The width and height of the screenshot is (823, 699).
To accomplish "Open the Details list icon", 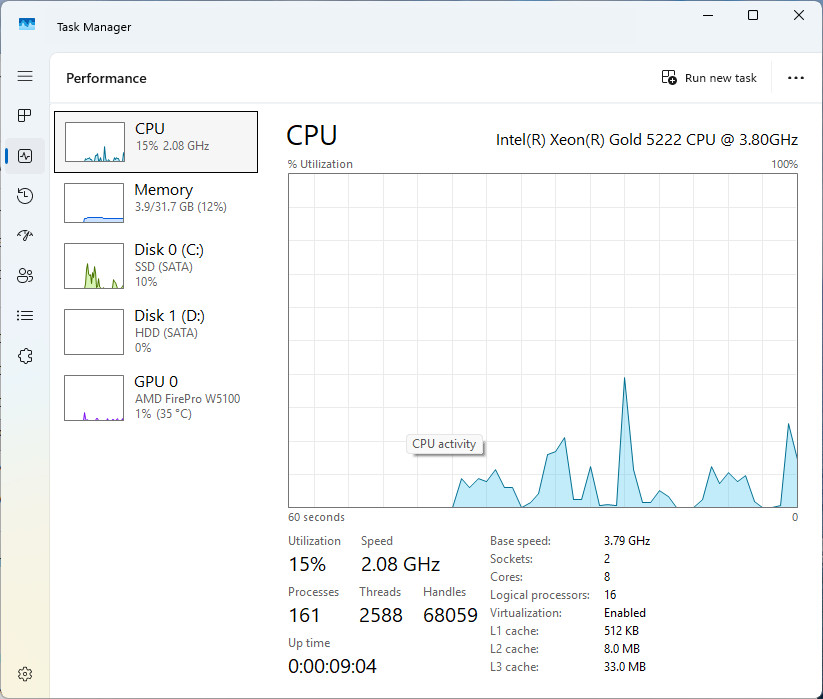I will point(25,315).
